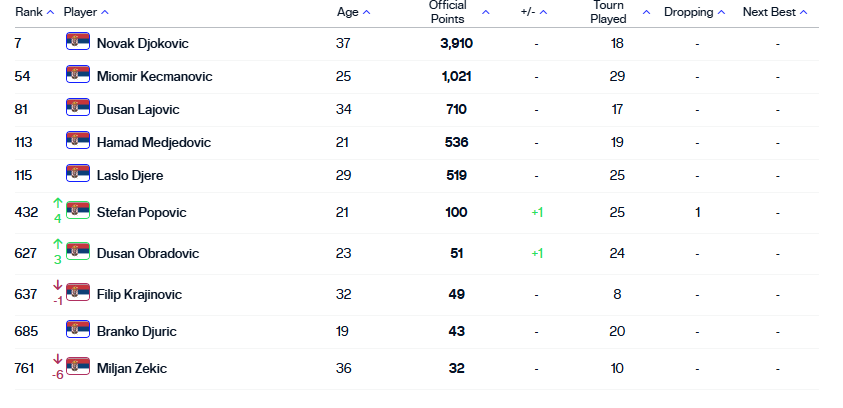Open Branko Djuric's player profile
The height and width of the screenshot is (408, 843).
tap(137, 331)
